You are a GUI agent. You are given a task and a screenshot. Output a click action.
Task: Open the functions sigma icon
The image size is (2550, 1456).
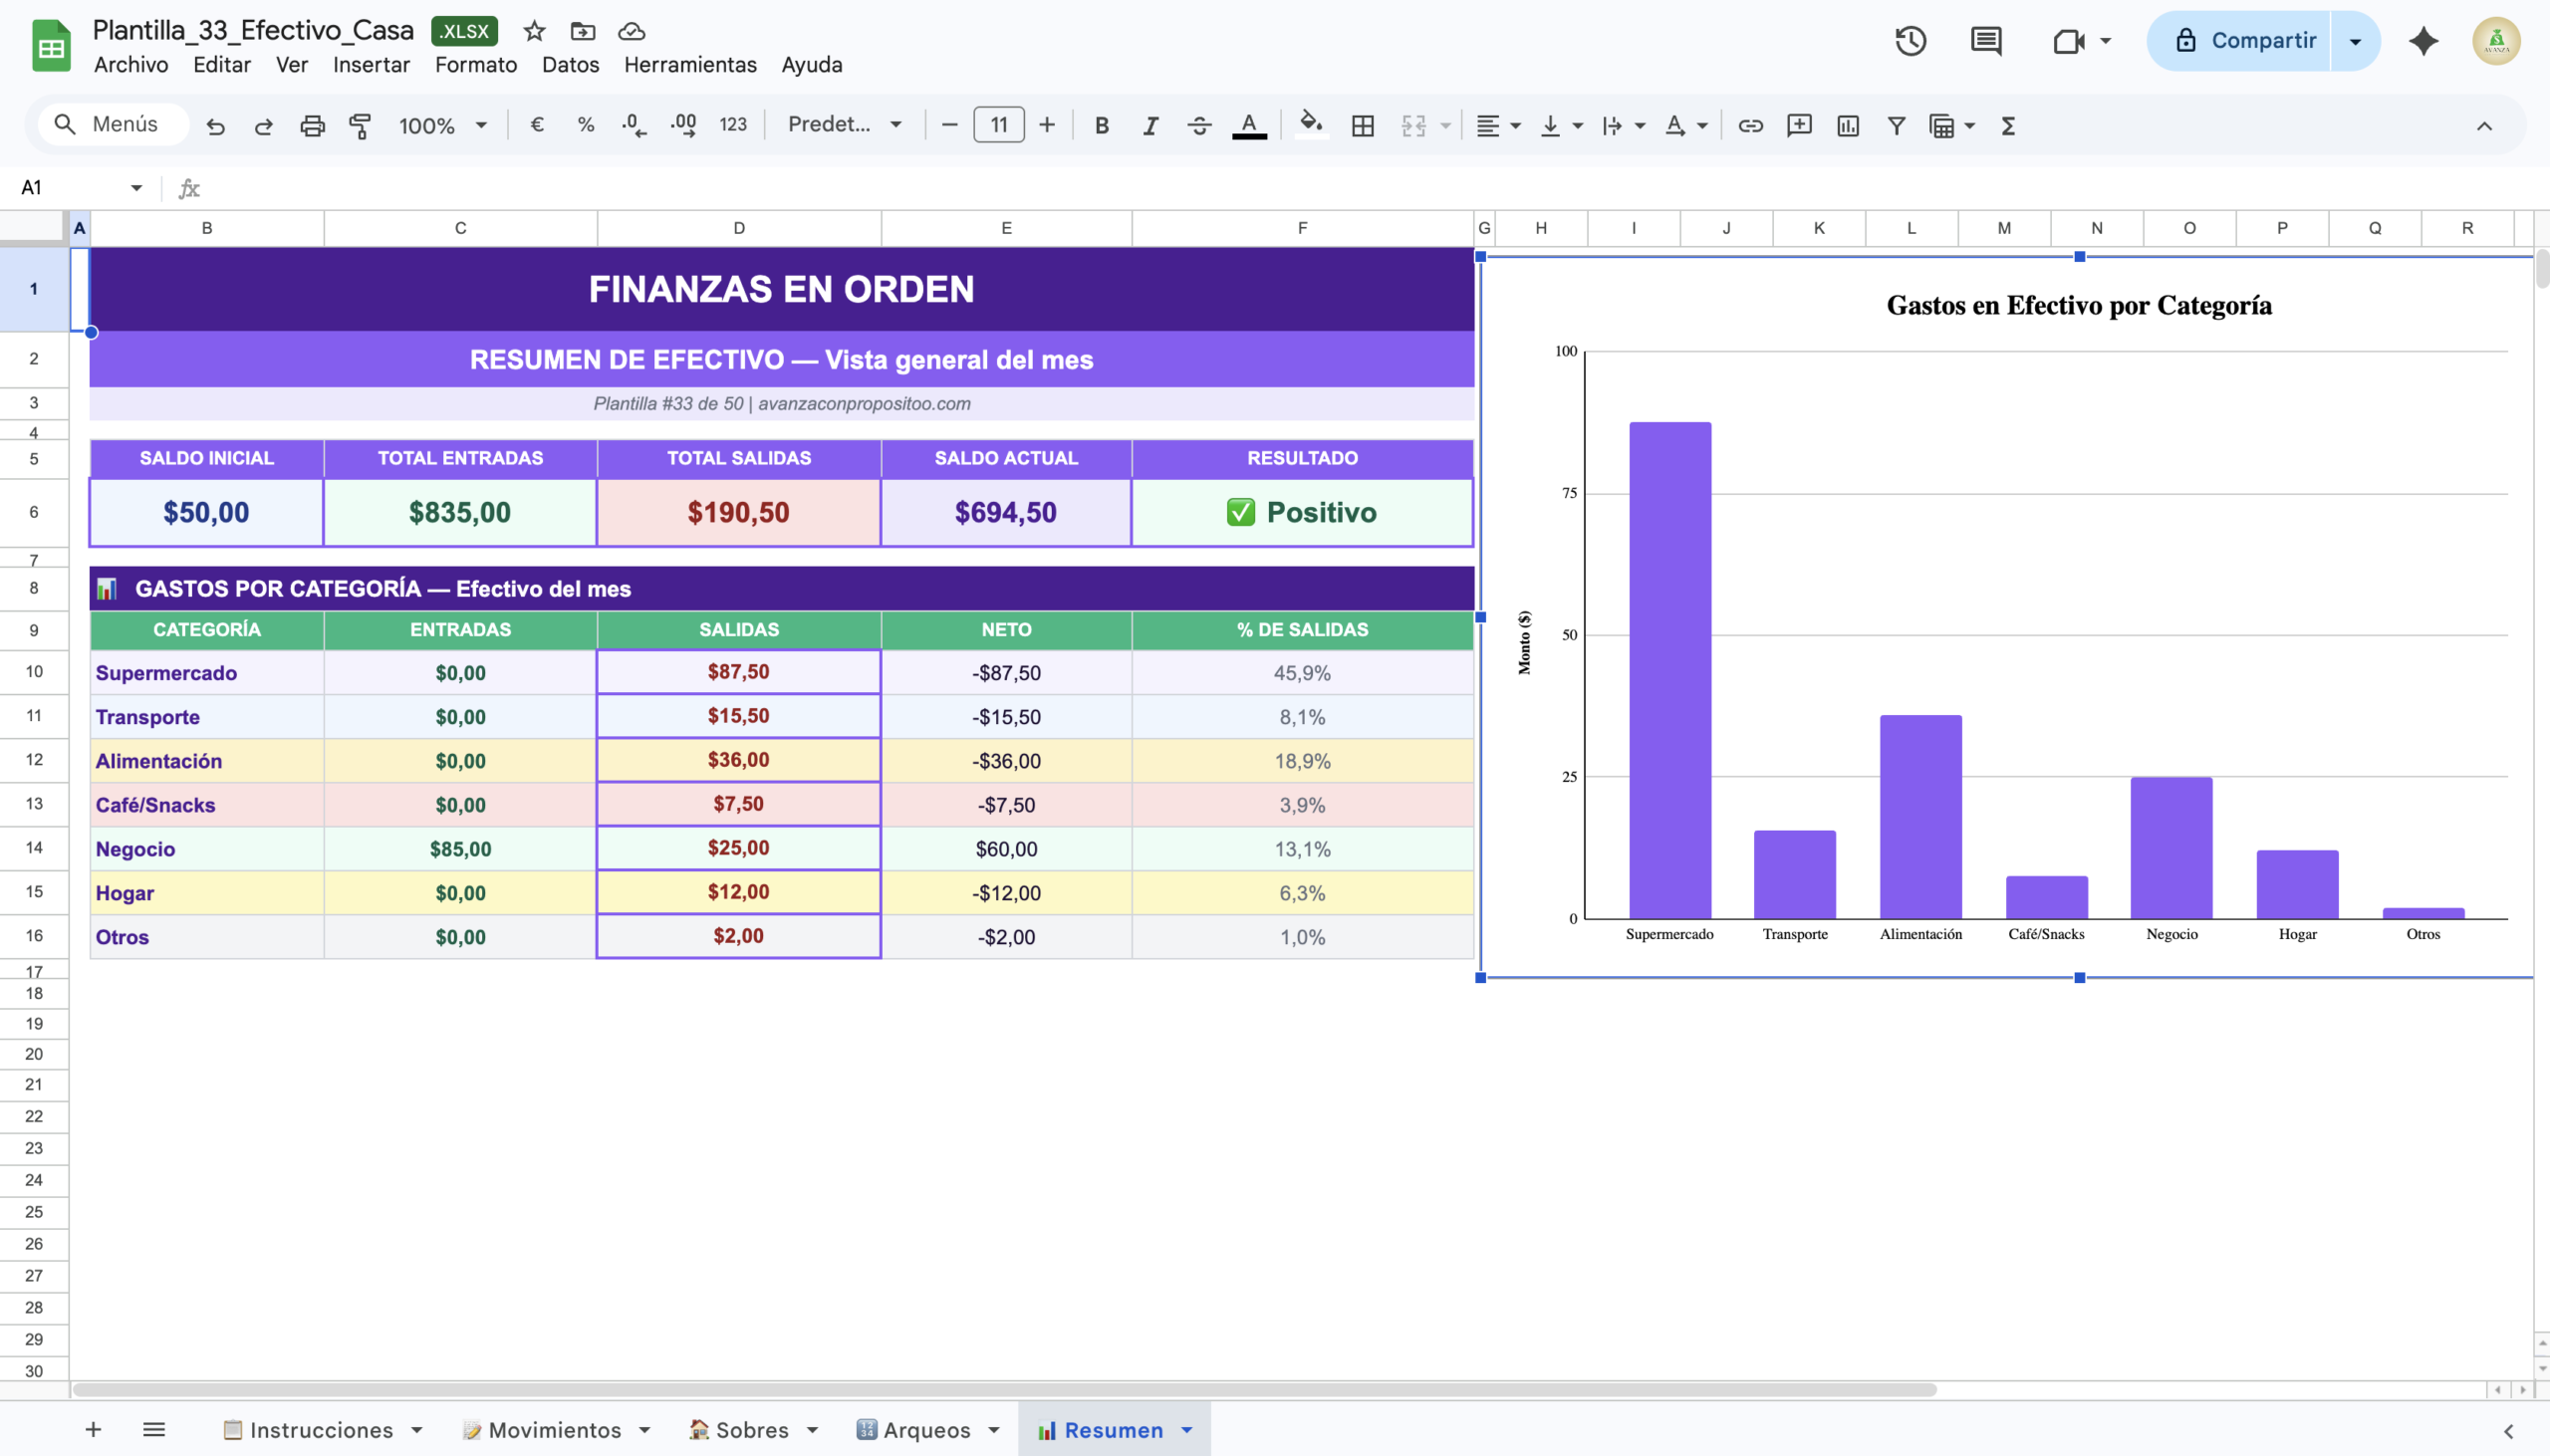[x=2007, y=125]
